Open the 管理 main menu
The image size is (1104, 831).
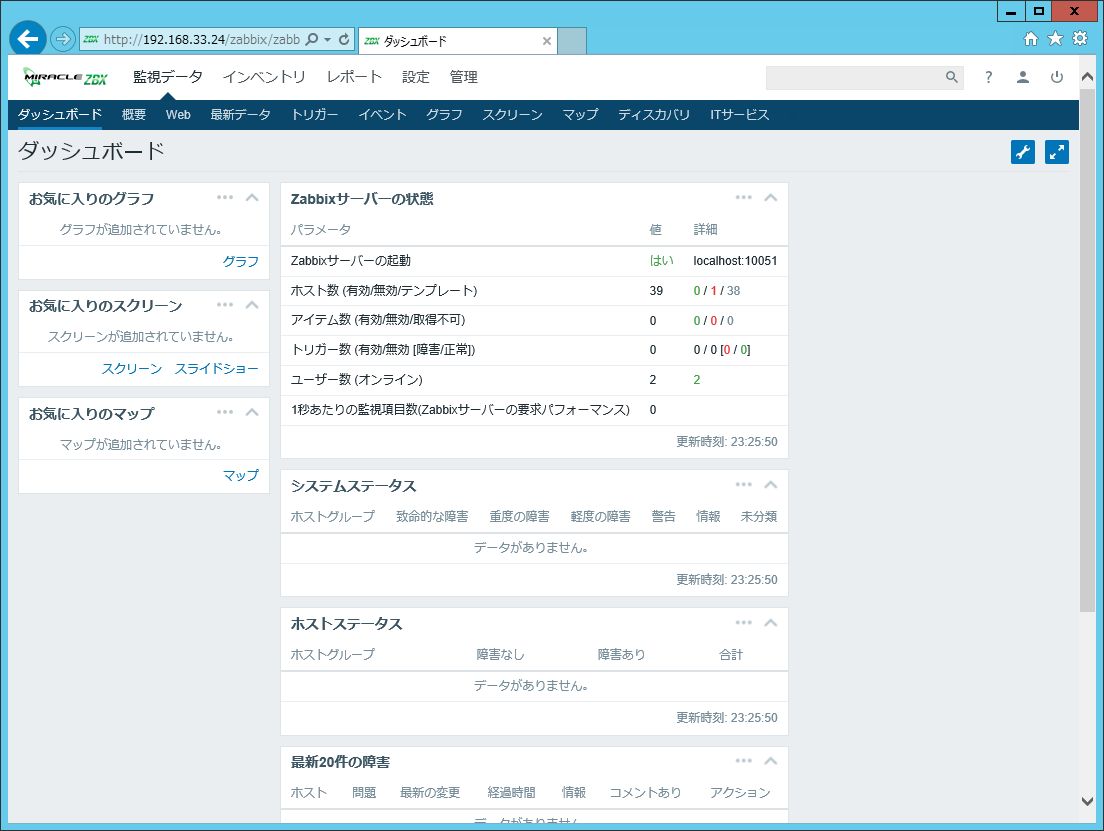pos(463,77)
